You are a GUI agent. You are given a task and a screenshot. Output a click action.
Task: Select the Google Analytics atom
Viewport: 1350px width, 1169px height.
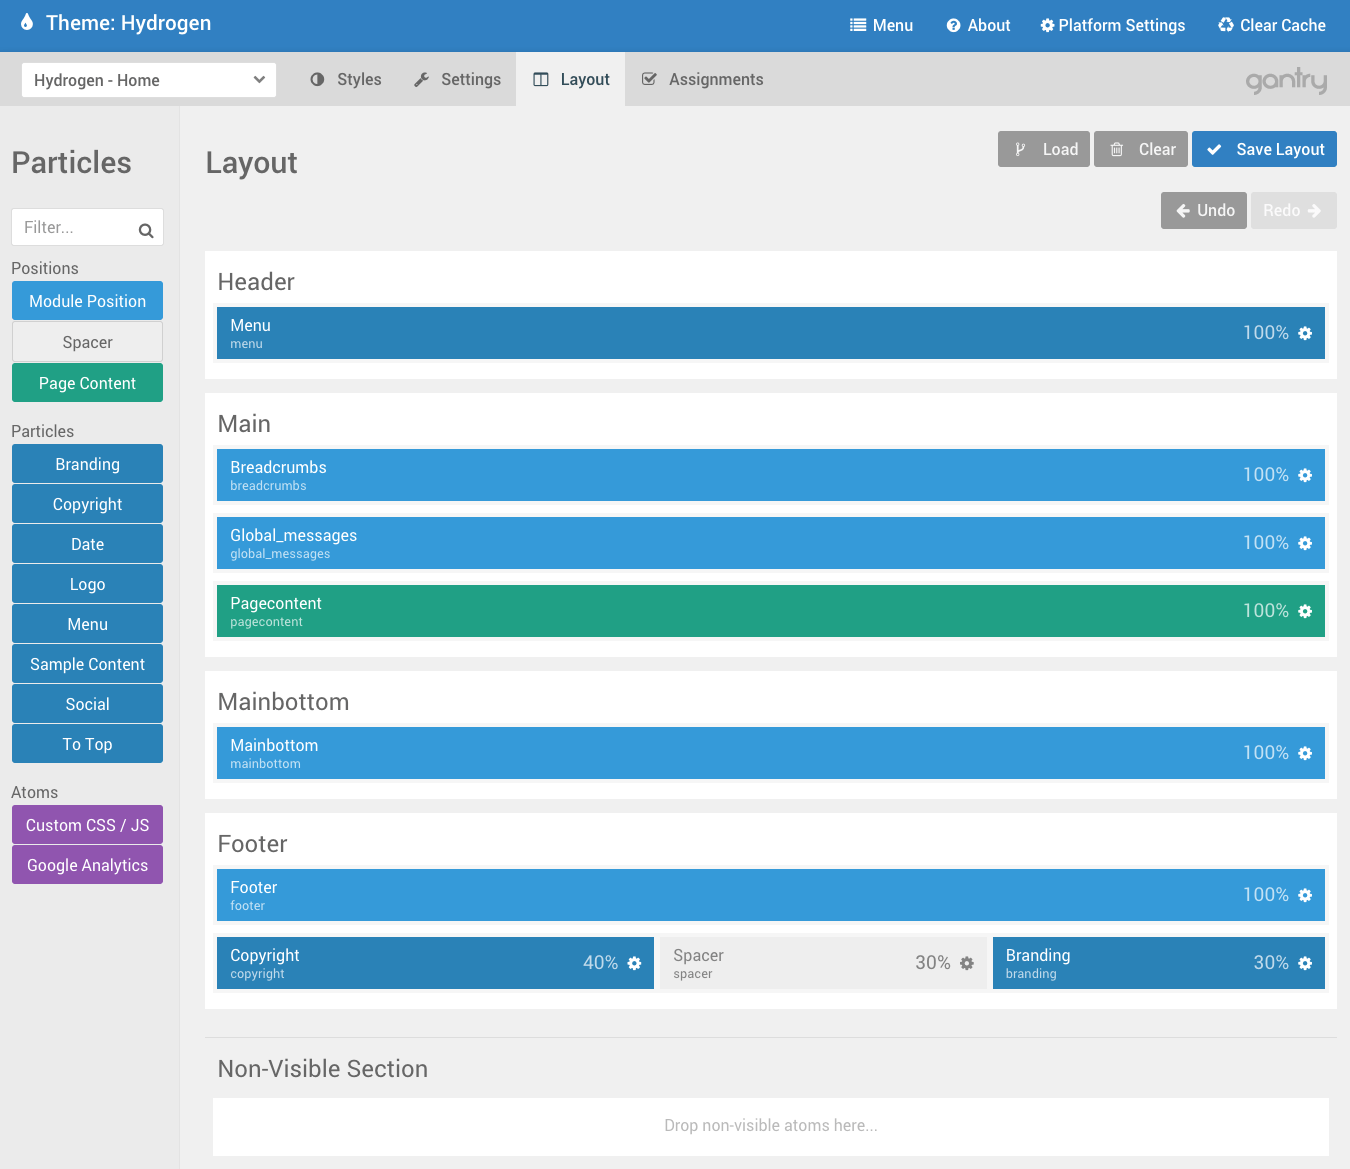87,866
